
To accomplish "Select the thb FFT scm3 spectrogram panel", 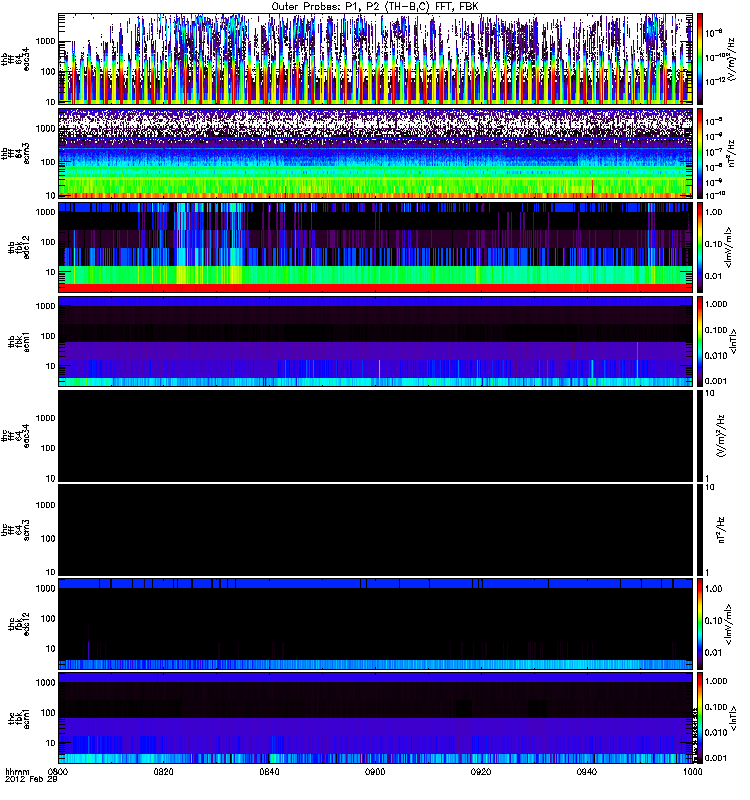I will click(375, 152).
